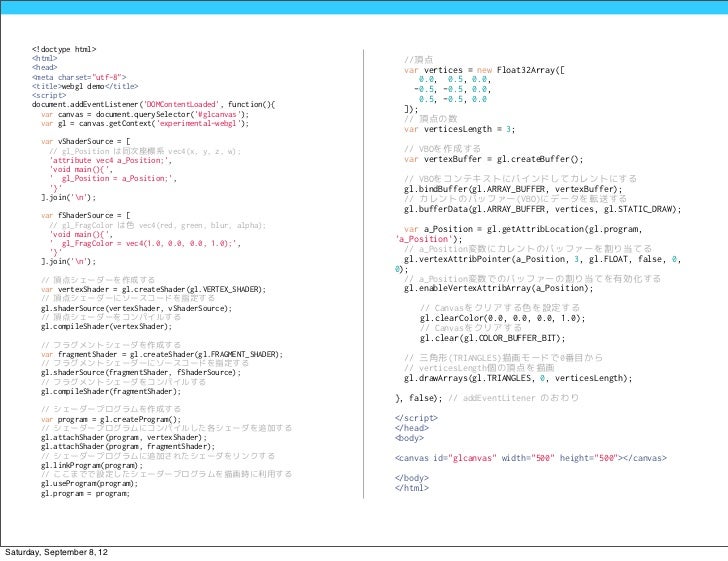Click the '</head>' closing tag
Image resolution: width=728 pixels, height=561 pixels.
[x=412, y=428]
